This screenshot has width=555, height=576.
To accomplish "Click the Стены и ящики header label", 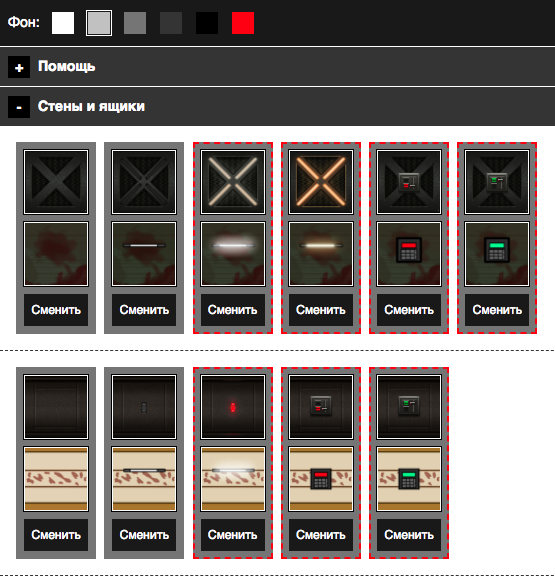I will click(91, 106).
